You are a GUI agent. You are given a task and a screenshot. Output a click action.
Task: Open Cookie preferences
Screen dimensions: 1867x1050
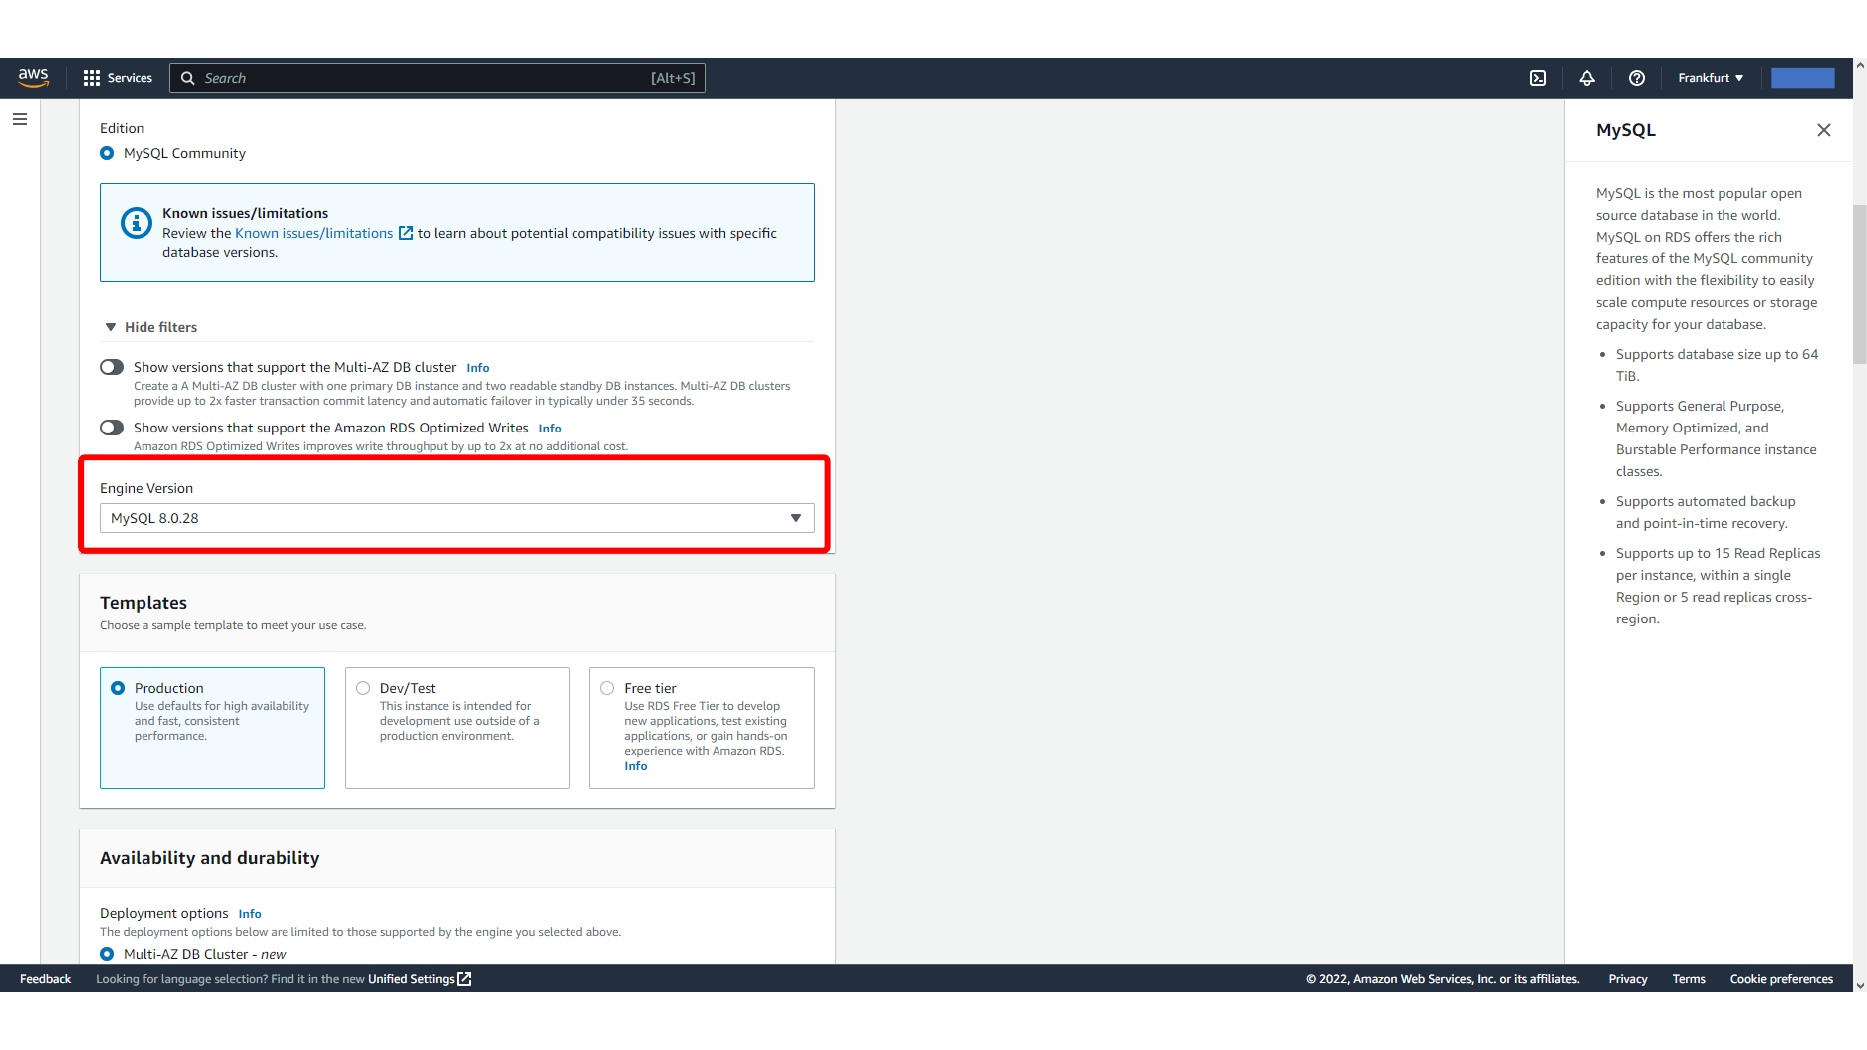pos(1781,979)
